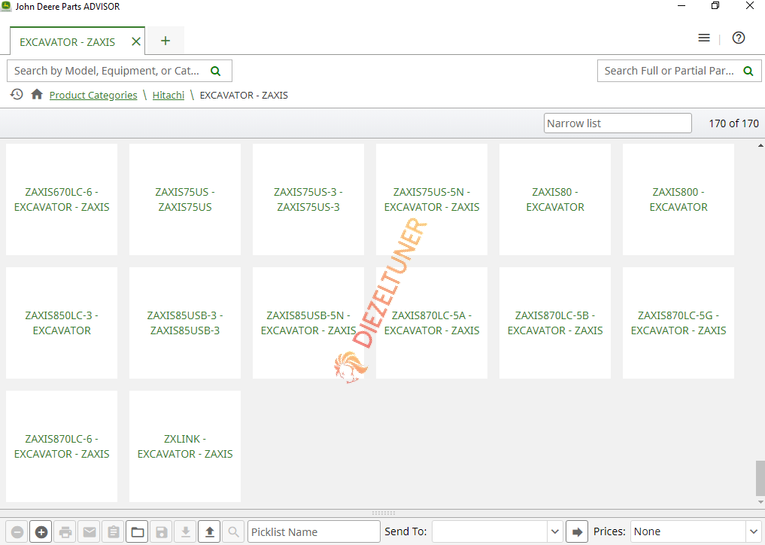Open ZAXIS870LC-5B tile
The image size is (765, 545).
[x=555, y=323]
